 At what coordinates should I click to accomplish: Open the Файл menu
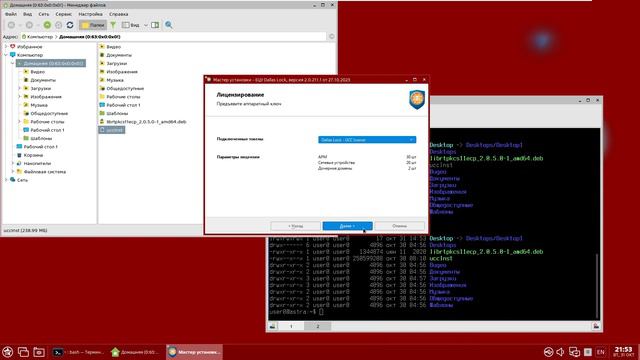11,14
